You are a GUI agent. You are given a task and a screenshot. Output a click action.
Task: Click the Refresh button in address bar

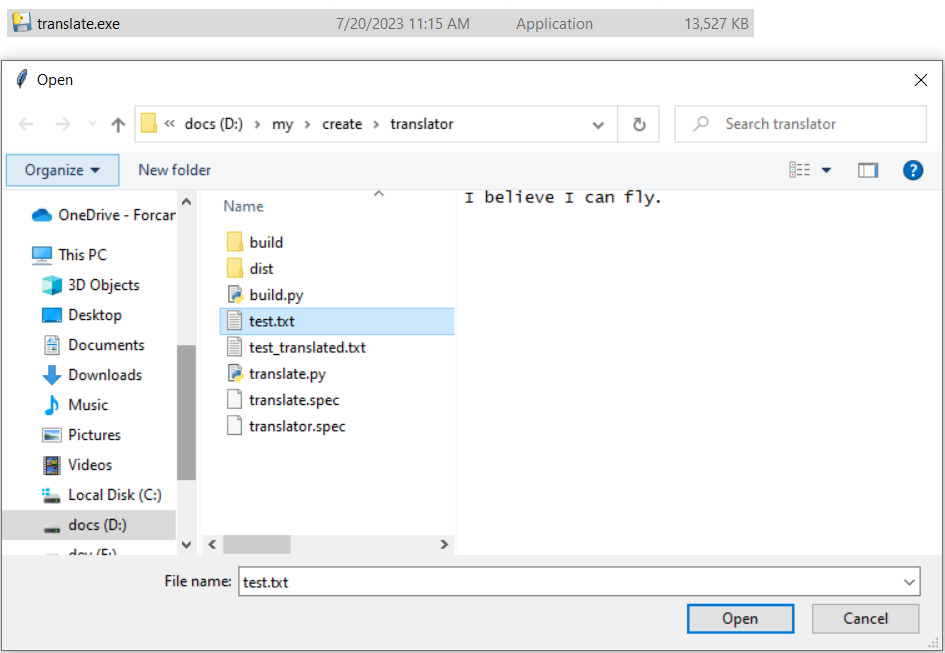pyautogui.click(x=639, y=125)
